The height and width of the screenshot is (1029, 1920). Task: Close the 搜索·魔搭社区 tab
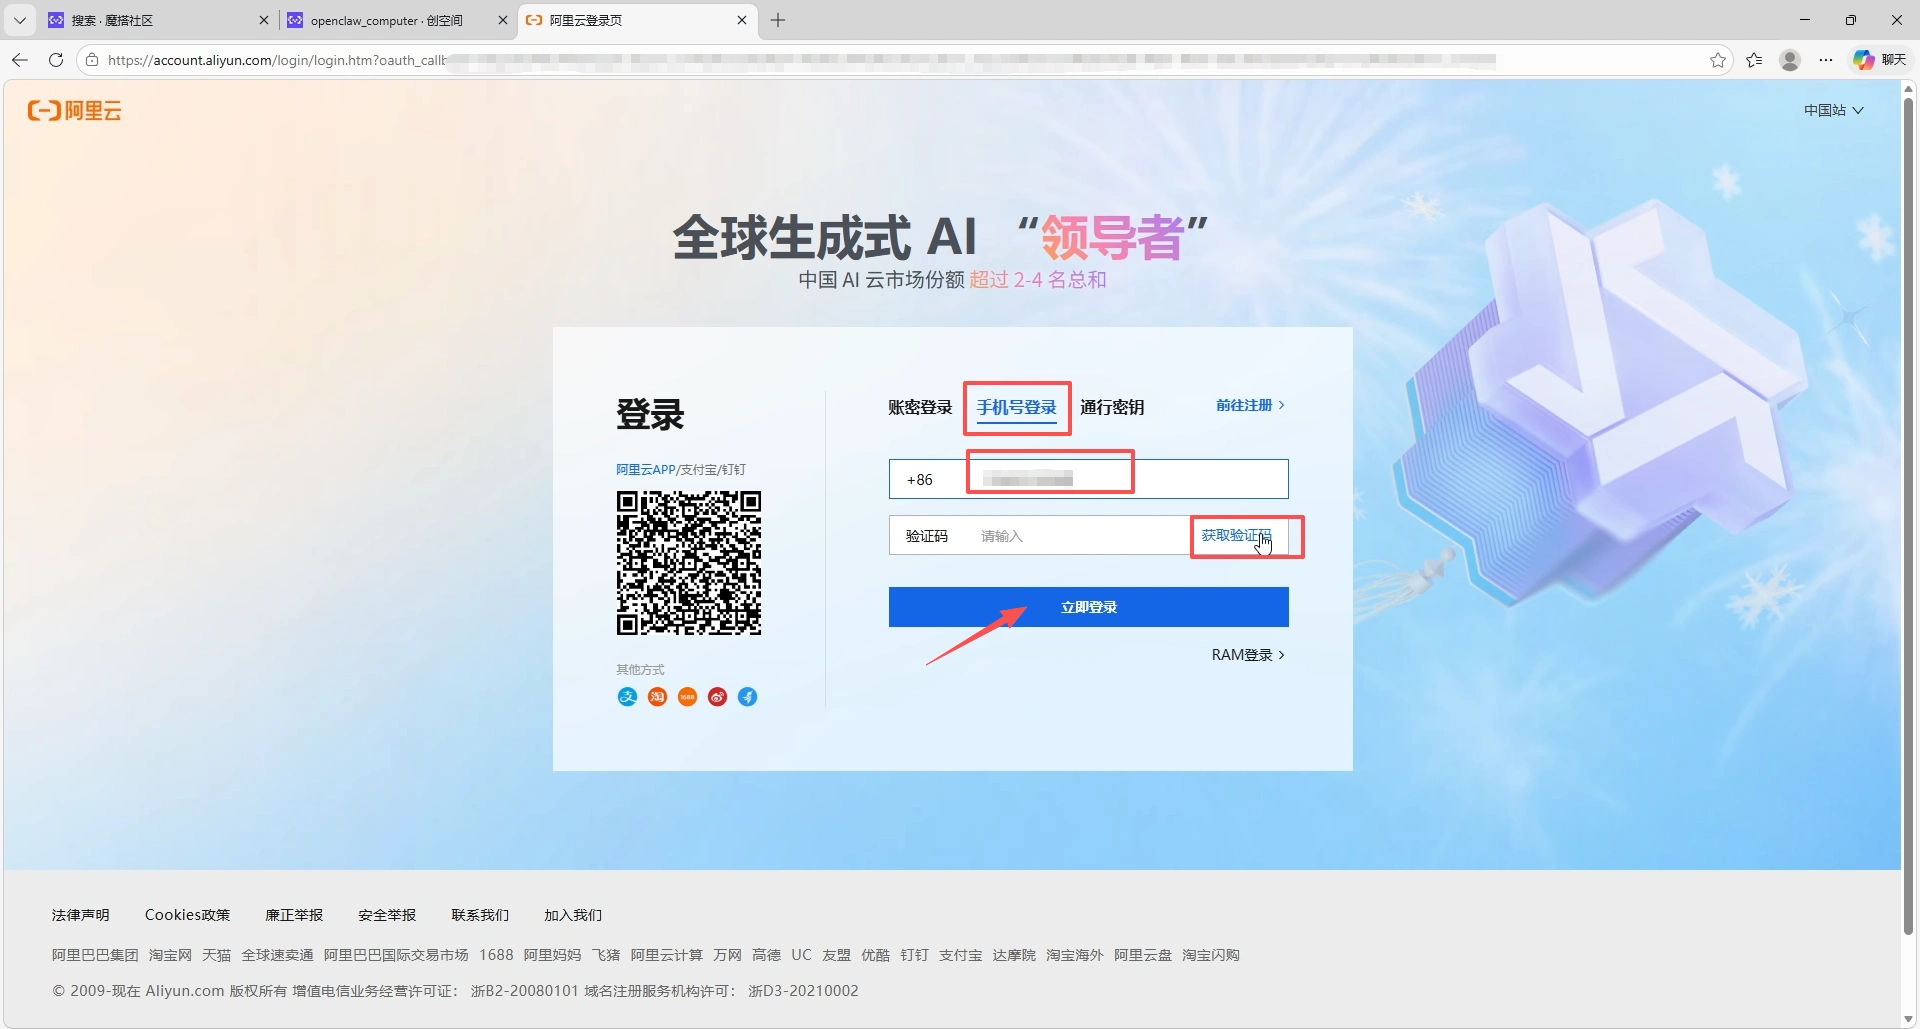click(264, 20)
